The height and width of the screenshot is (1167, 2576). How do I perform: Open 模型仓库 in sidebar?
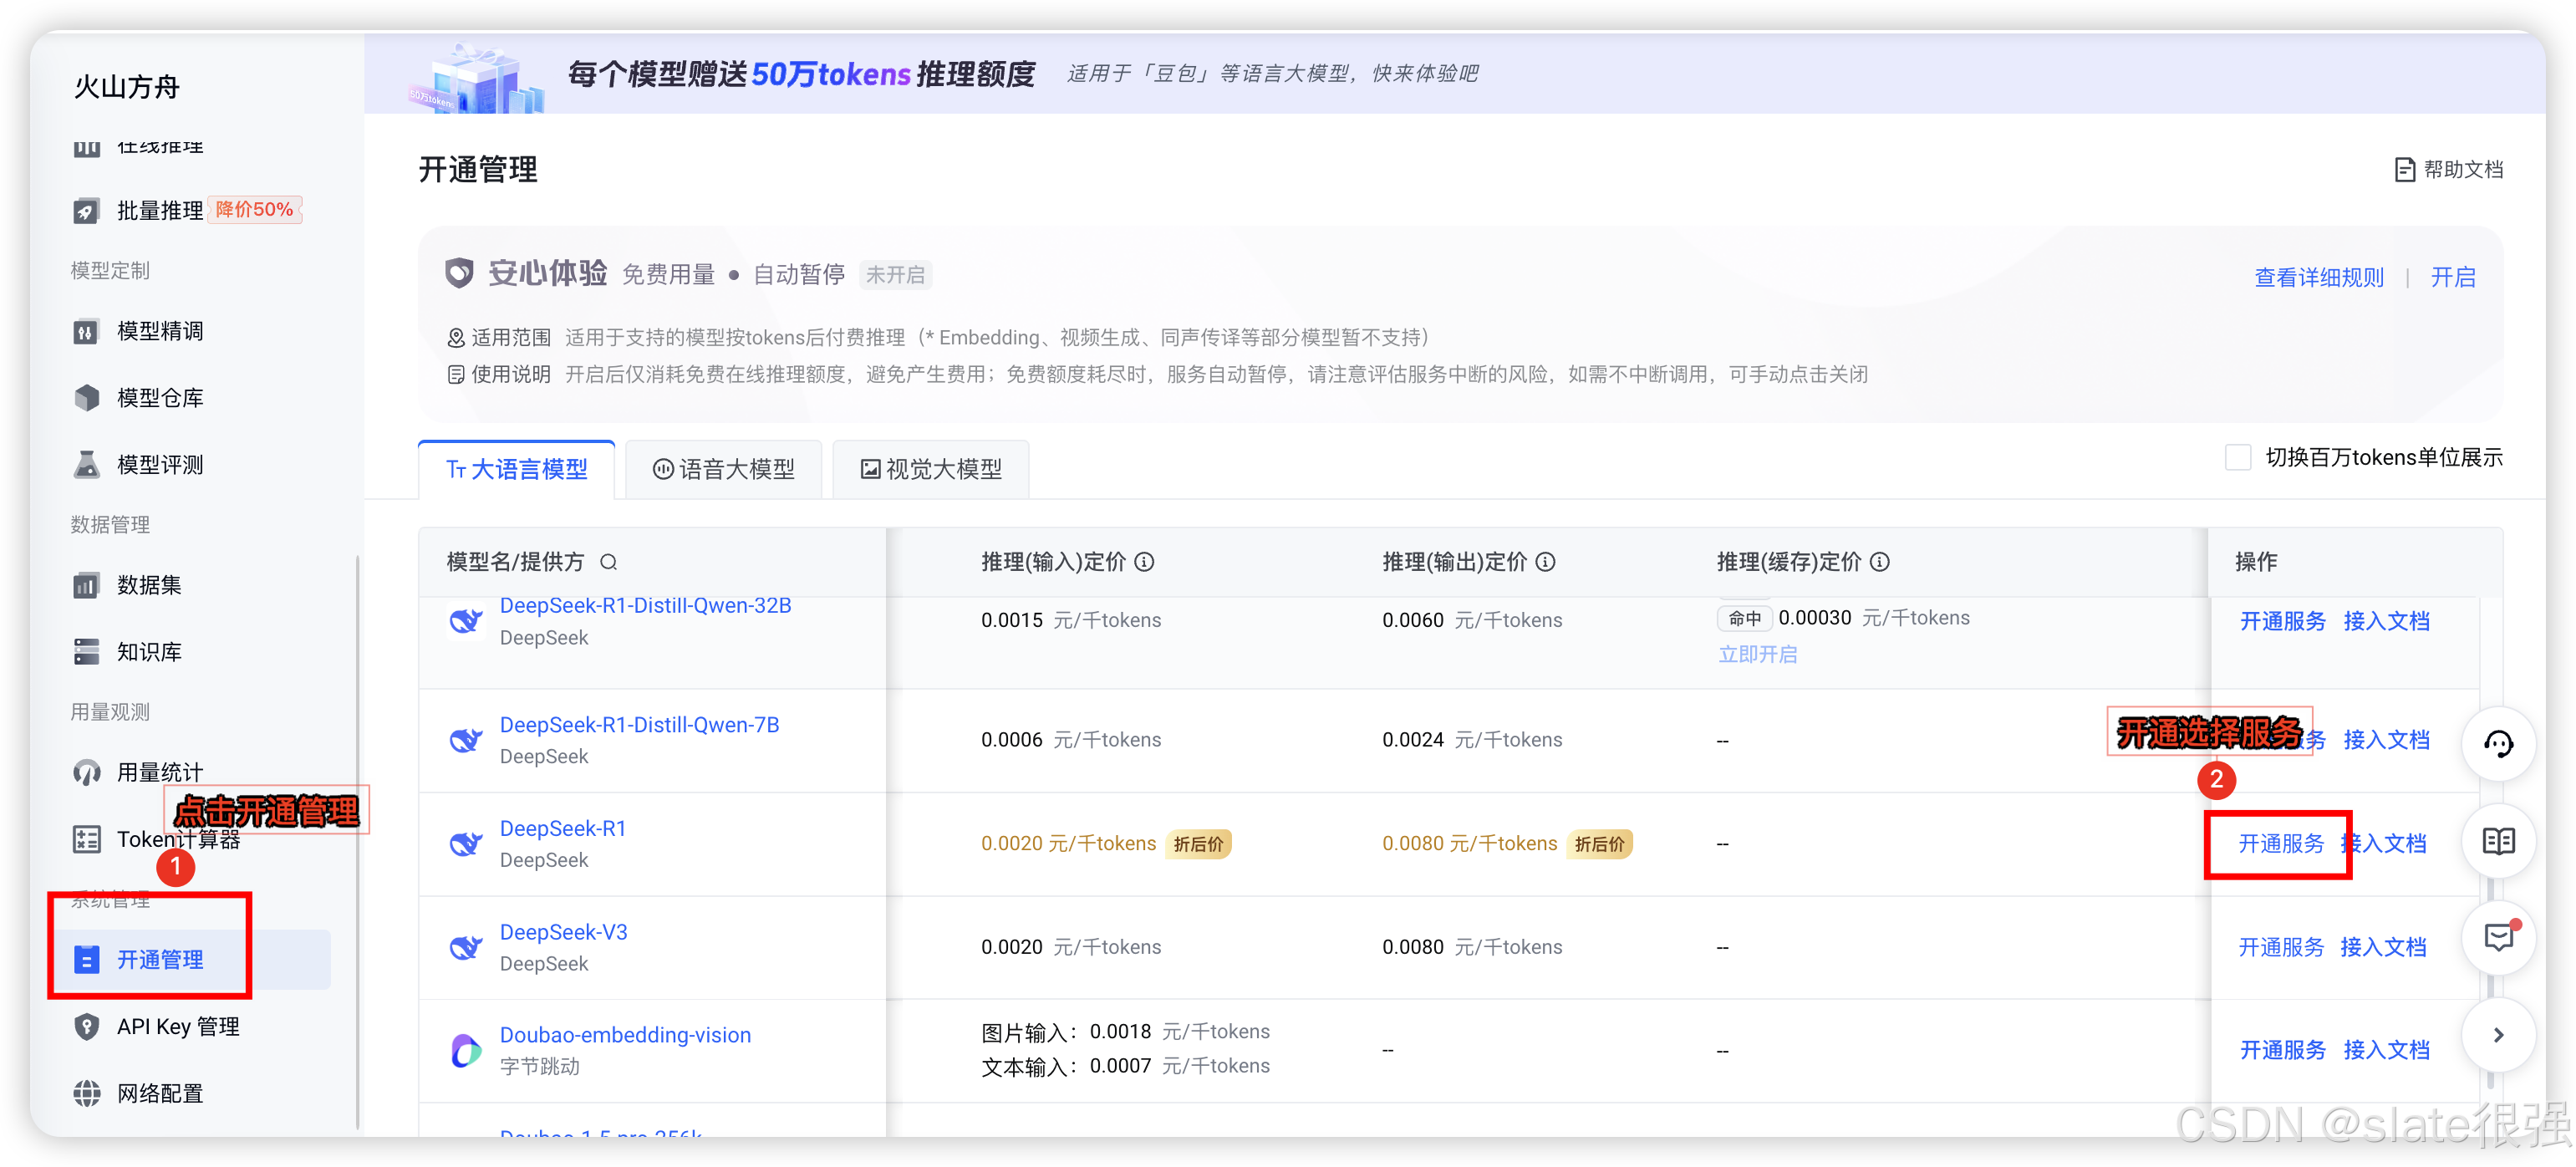160,397
